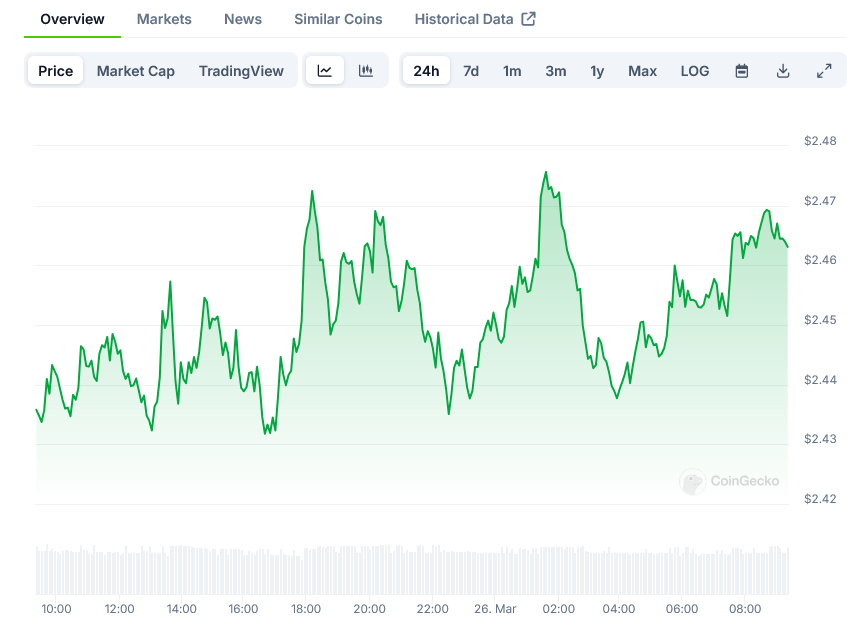This screenshot has width=847, height=630.
Task: Go to the News tab
Action: click(x=243, y=19)
